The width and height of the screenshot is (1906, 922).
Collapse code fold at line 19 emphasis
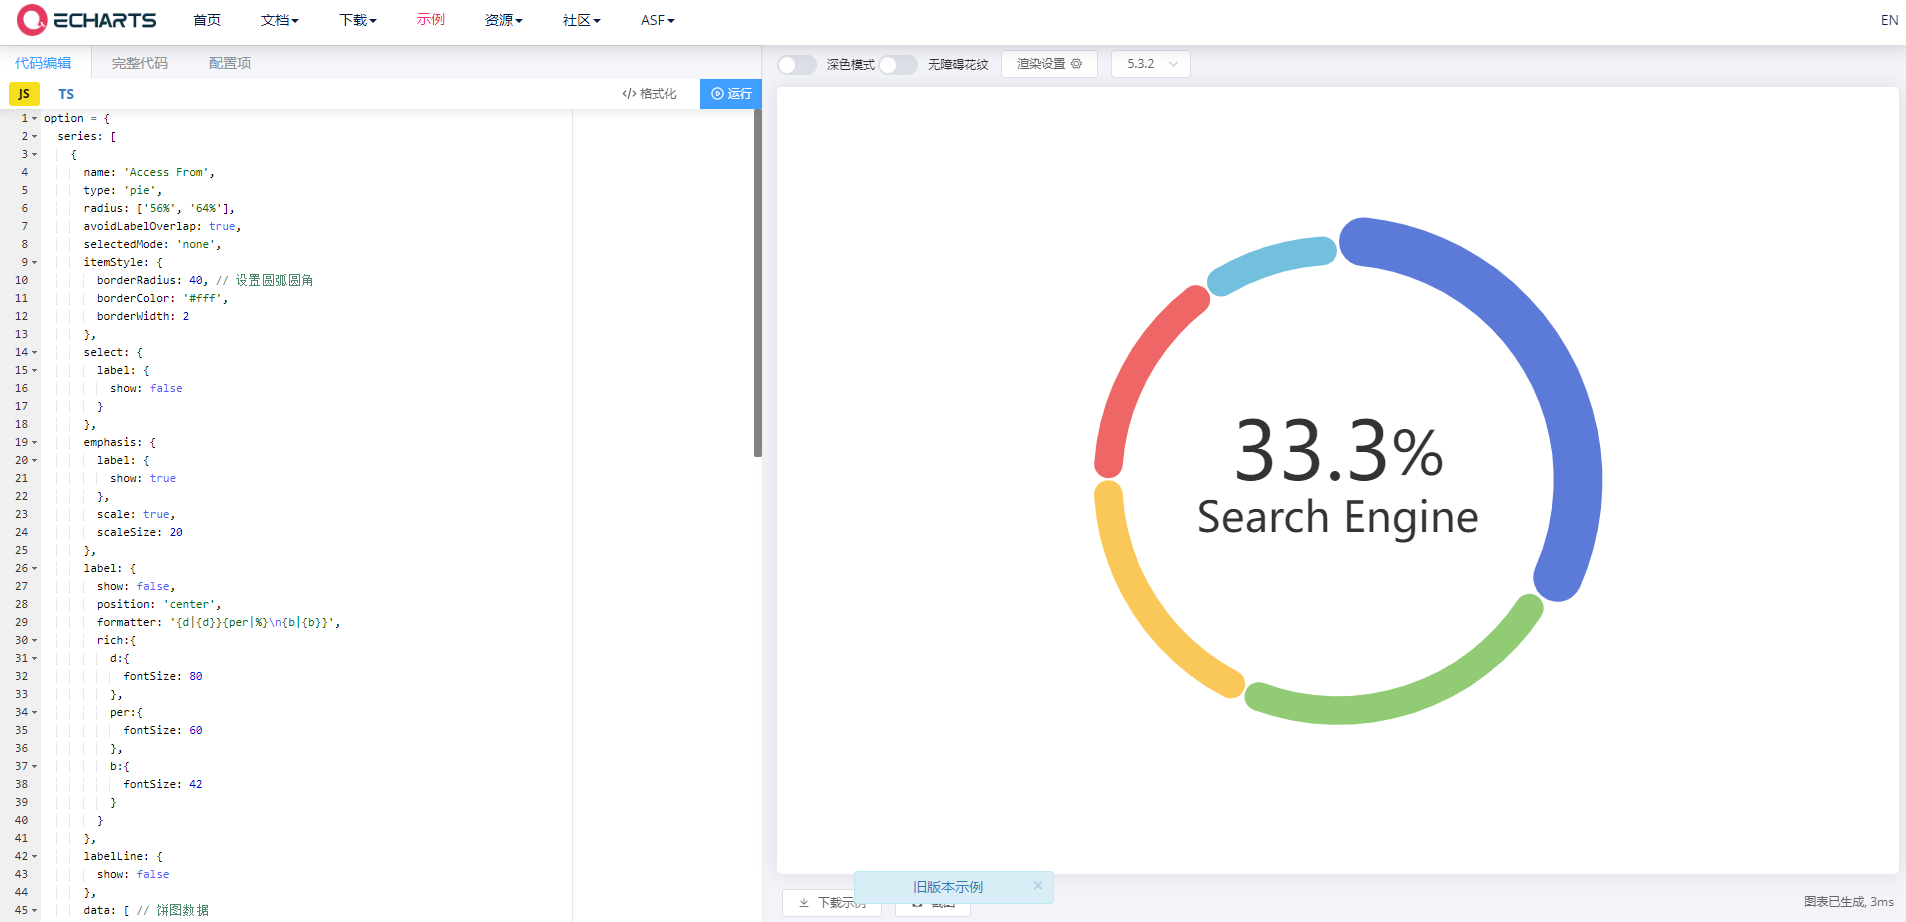(x=34, y=442)
